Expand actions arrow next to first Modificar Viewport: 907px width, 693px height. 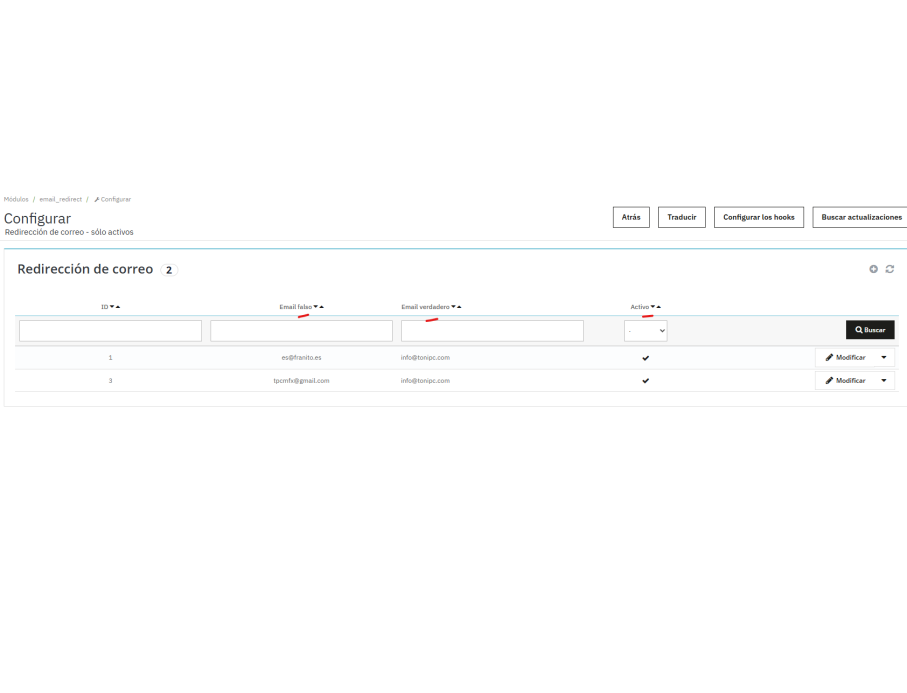pos(884,357)
